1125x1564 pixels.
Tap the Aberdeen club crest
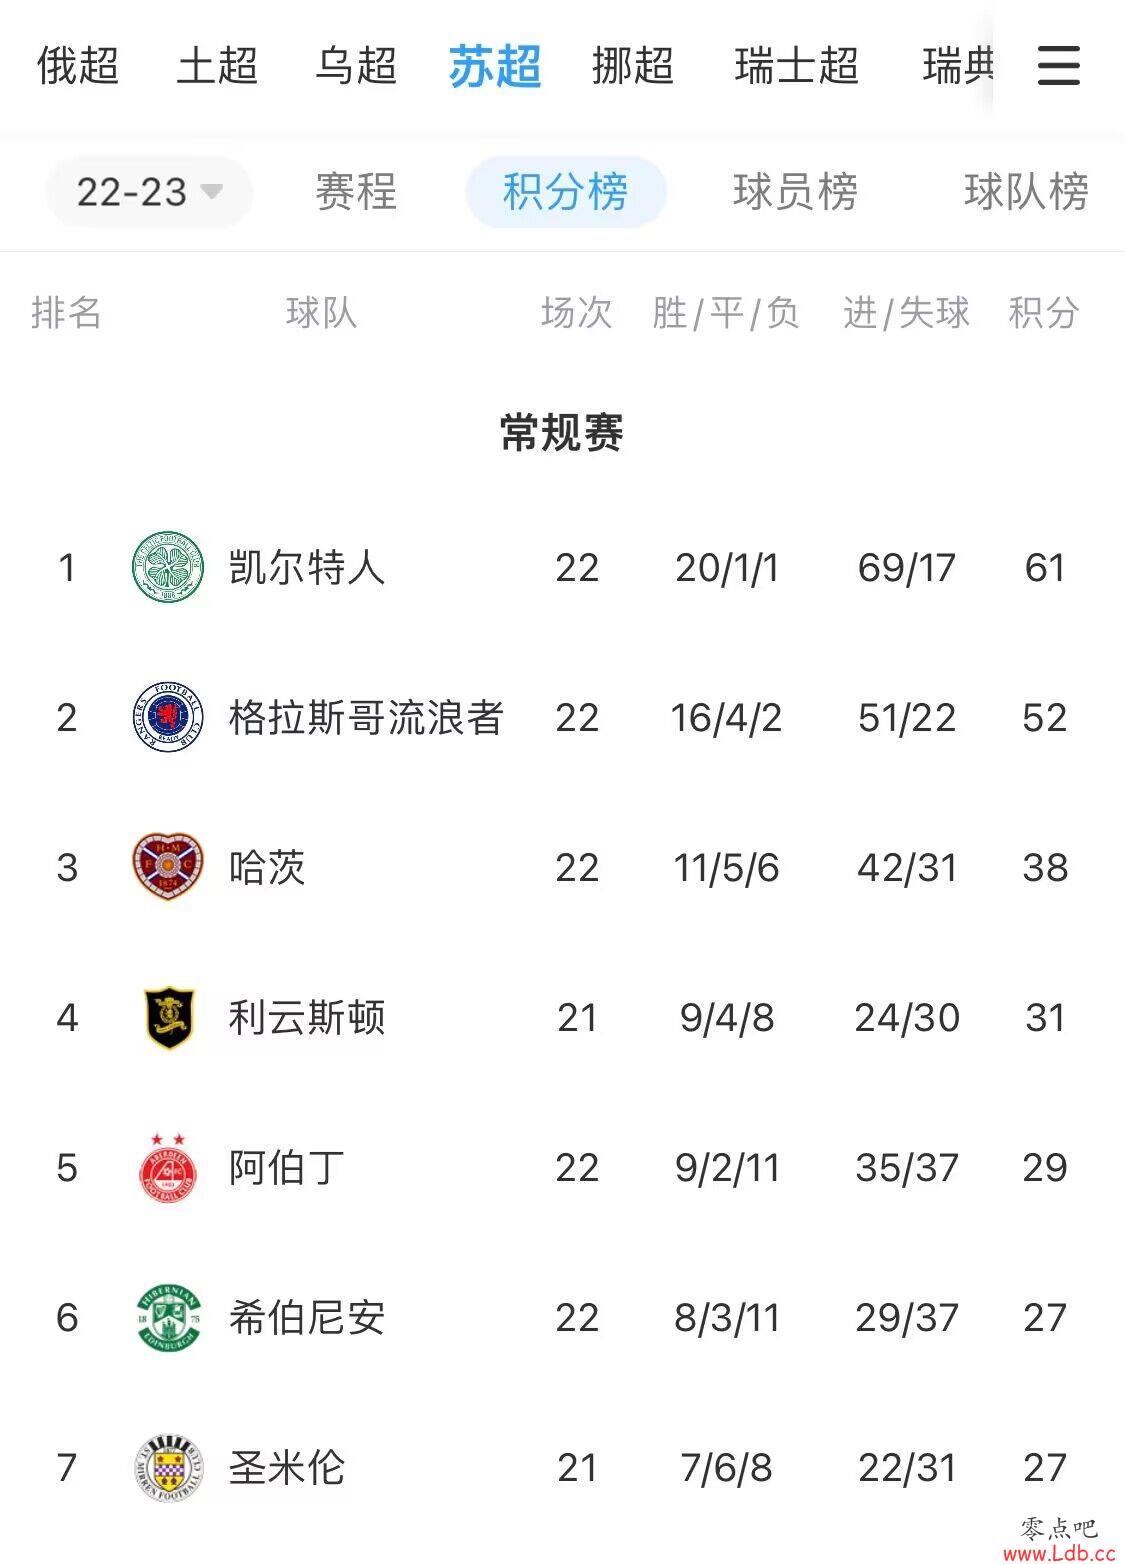[168, 1167]
